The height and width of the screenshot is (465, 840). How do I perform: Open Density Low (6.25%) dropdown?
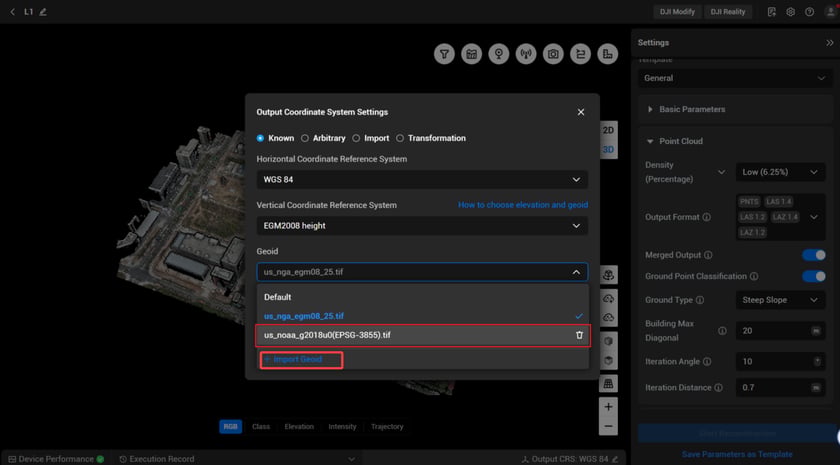[781, 172]
